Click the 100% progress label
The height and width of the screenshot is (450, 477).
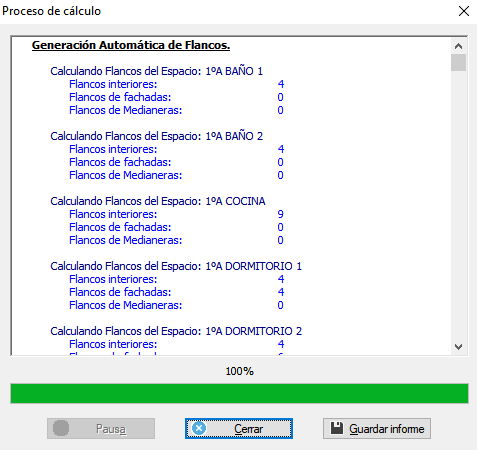click(x=239, y=371)
